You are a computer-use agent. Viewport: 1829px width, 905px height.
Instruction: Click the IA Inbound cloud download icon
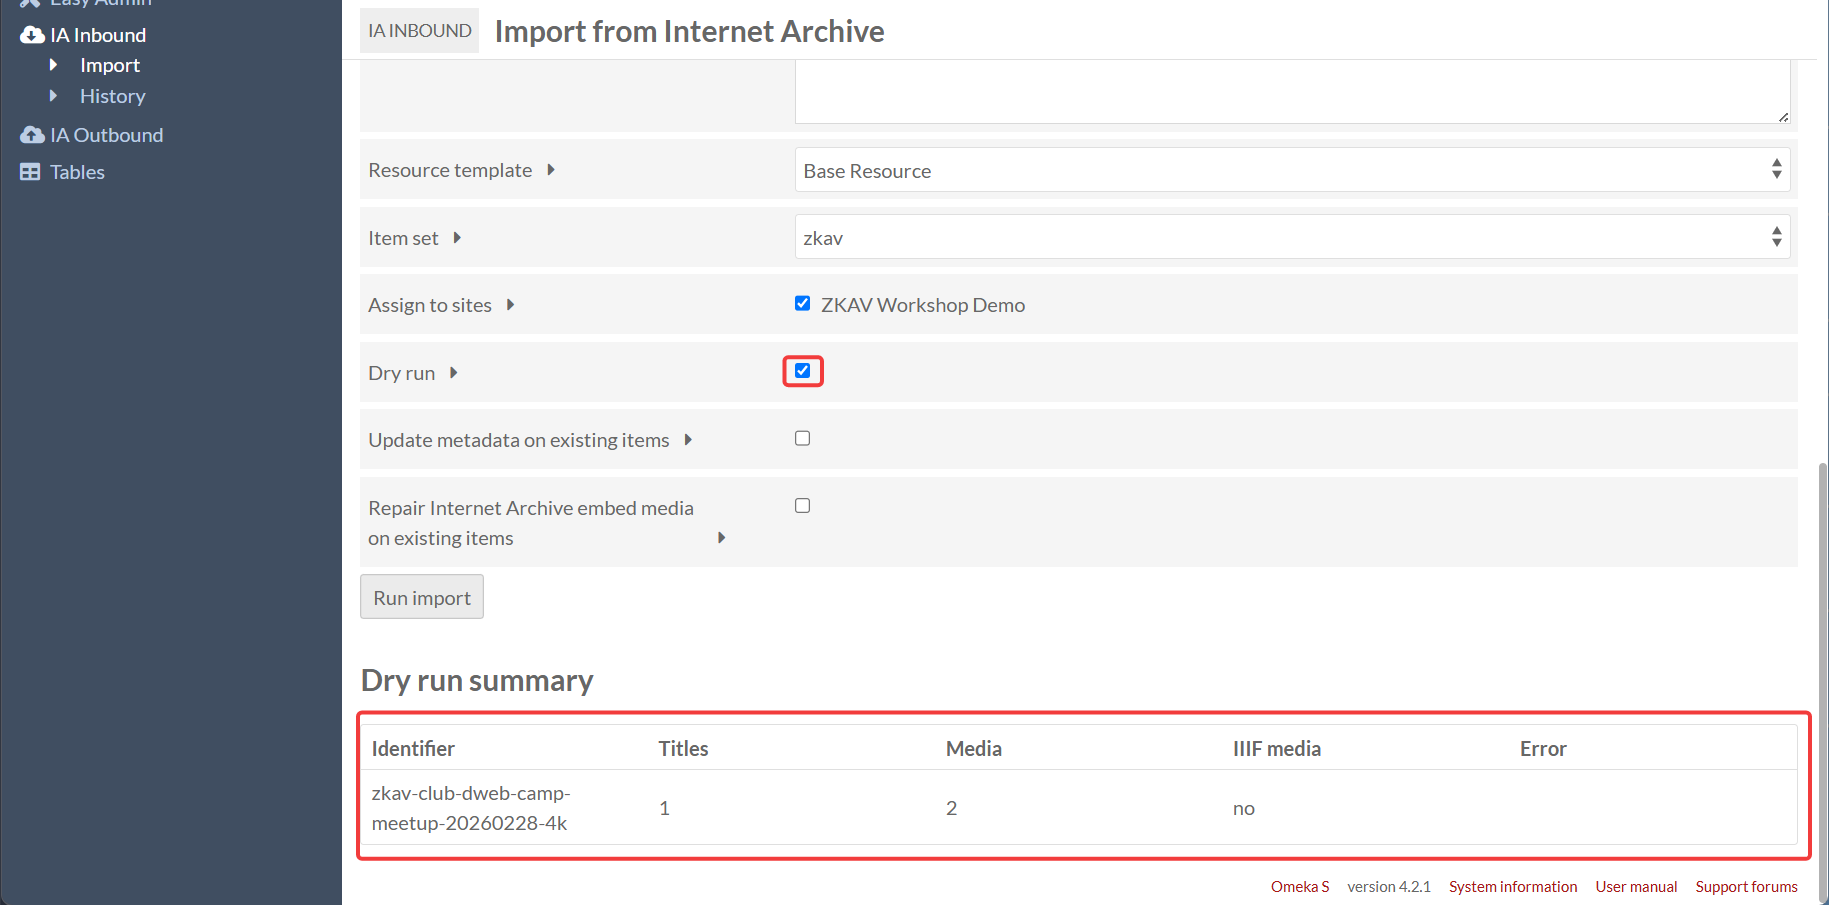coord(32,35)
